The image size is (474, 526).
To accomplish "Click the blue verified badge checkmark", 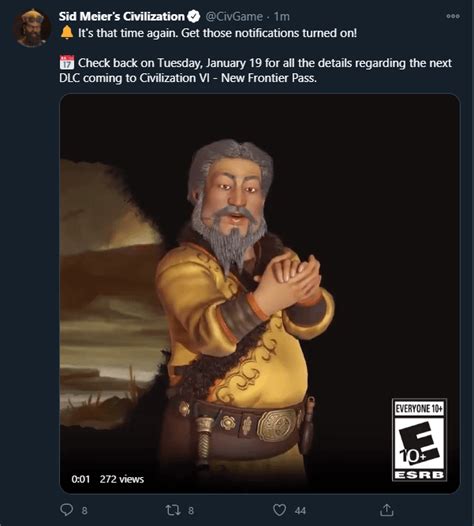I will click(194, 16).
